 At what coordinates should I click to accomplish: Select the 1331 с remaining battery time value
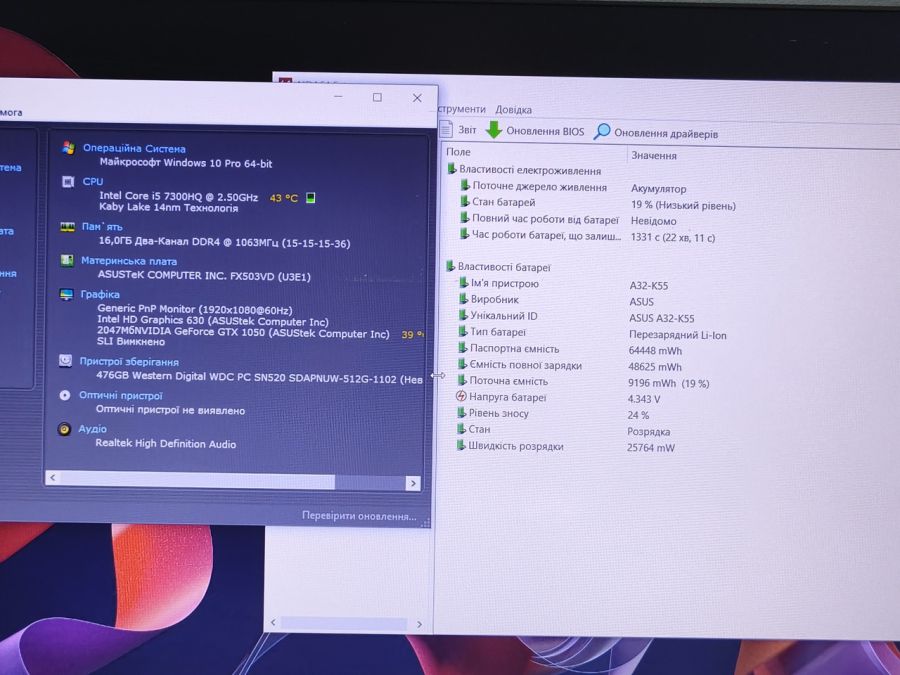tap(673, 238)
